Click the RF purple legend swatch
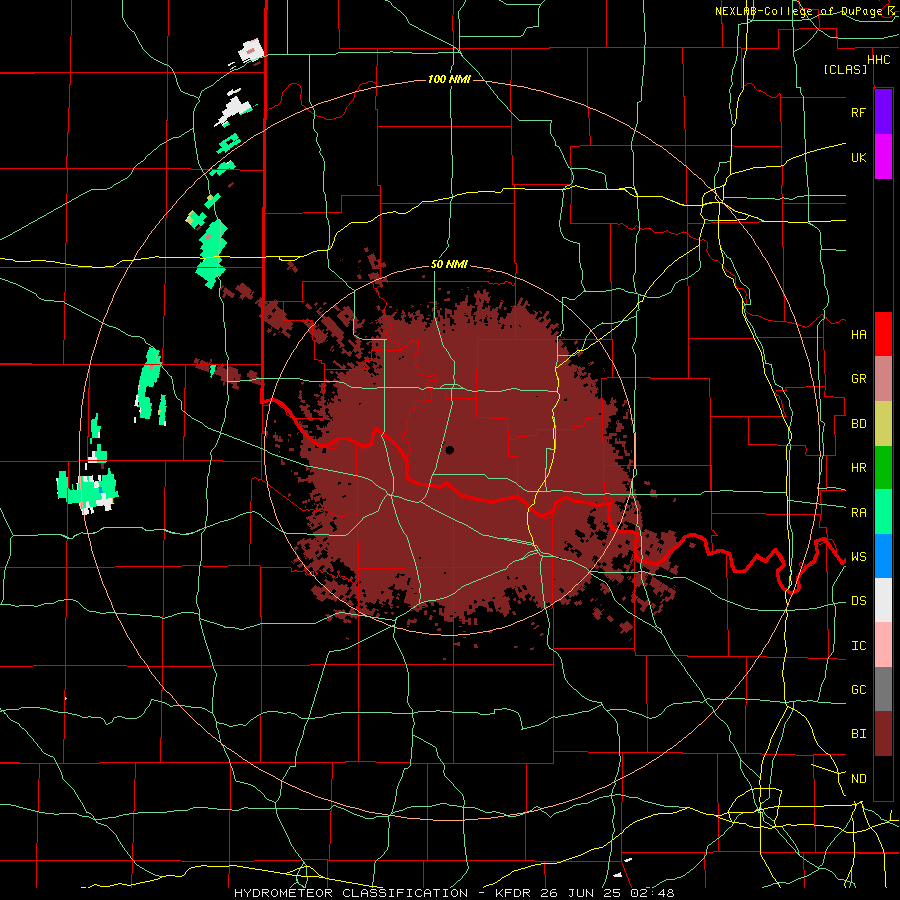The height and width of the screenshot is (900, 900). point(883,112)
